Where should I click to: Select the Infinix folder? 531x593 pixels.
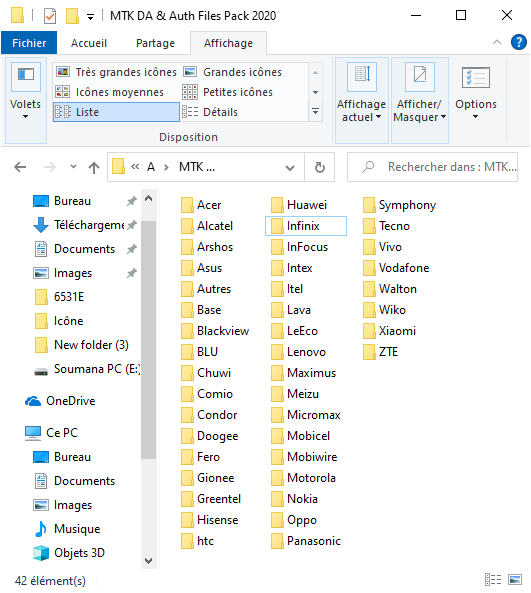[306, 226]
